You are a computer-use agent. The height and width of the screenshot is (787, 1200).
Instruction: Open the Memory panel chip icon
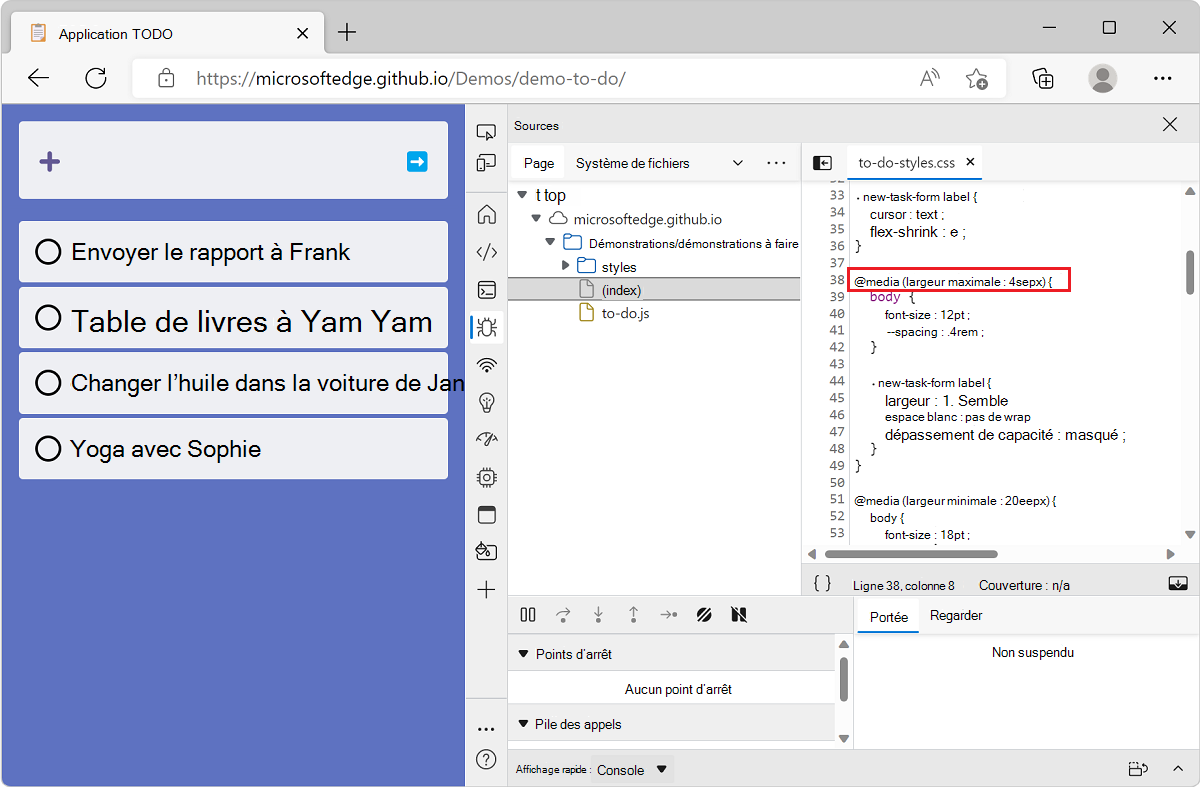(486, 477)
